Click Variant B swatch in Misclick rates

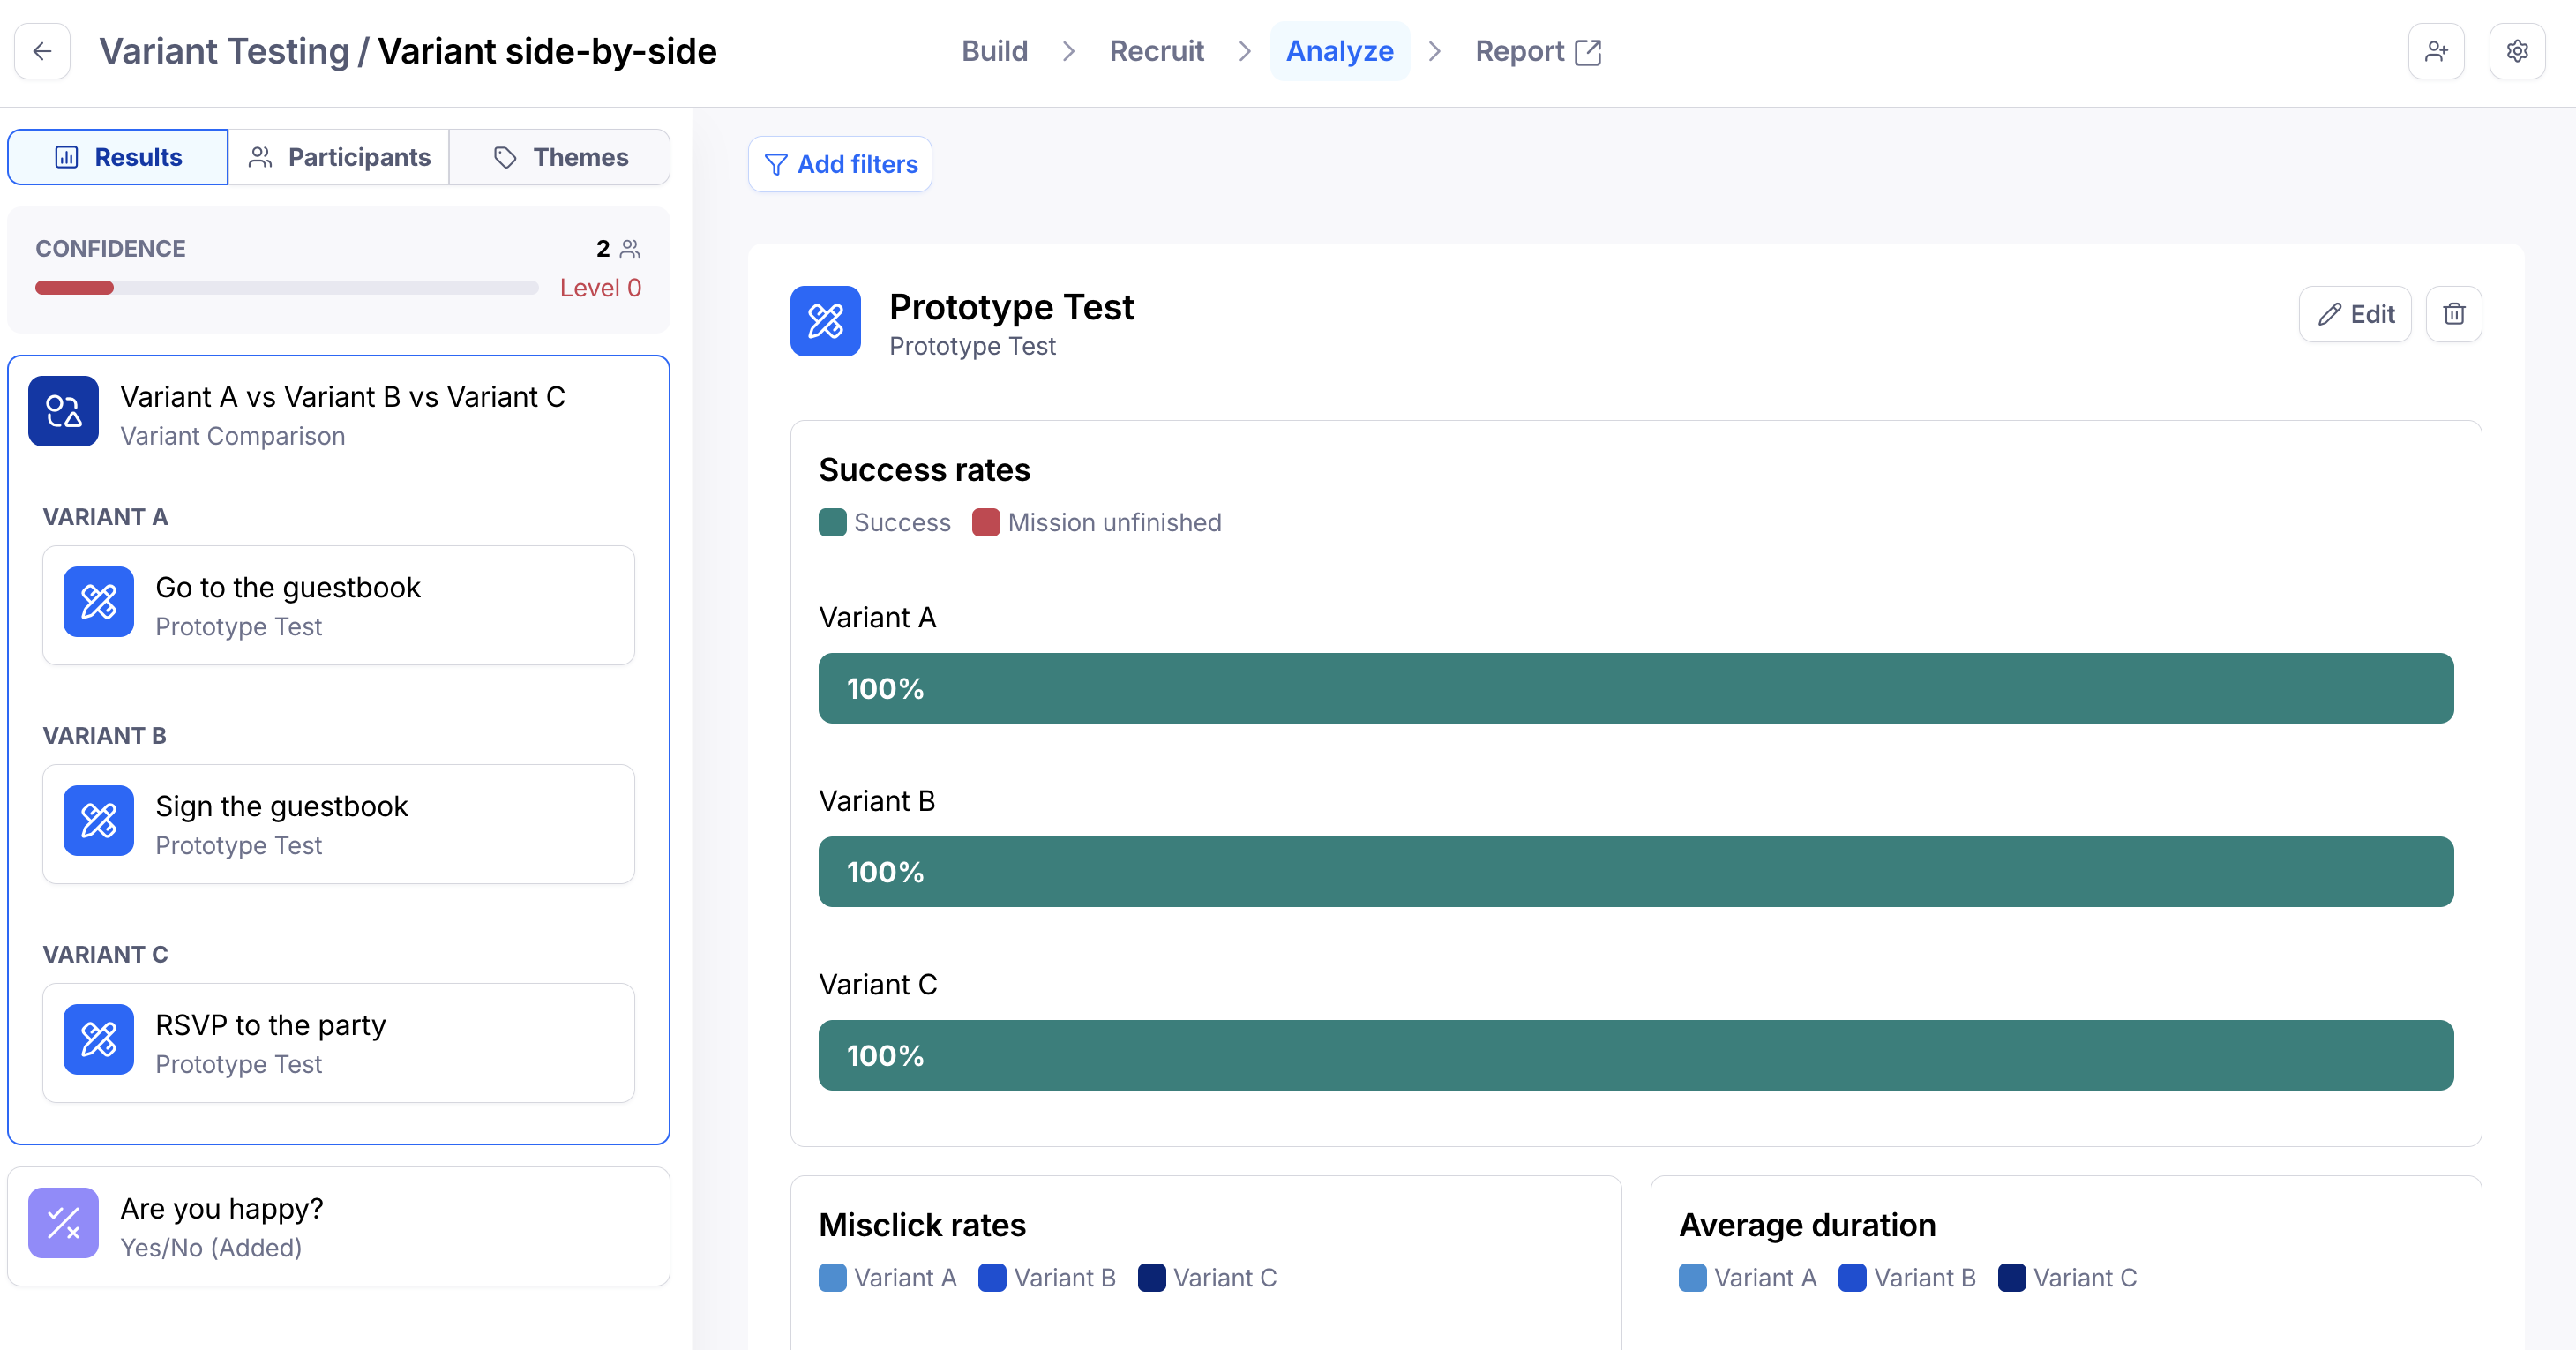click(992, 1278)
